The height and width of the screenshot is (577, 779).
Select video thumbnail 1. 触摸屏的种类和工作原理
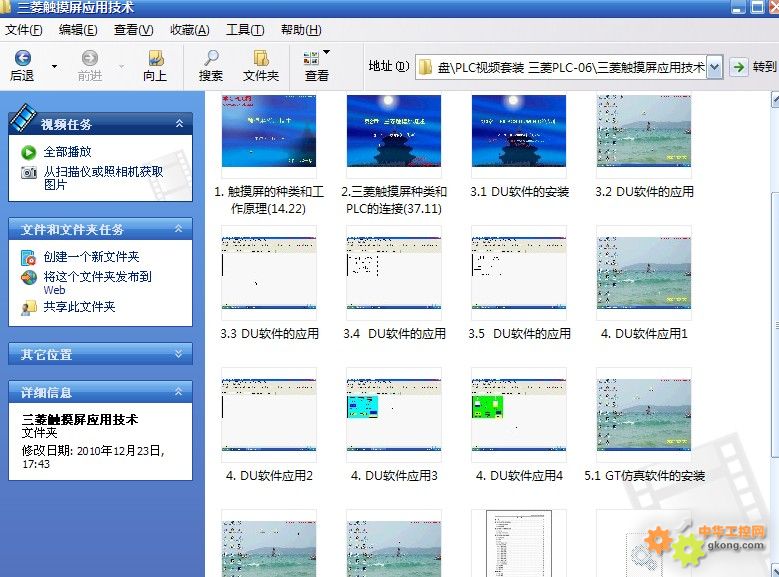pos(269,131)
